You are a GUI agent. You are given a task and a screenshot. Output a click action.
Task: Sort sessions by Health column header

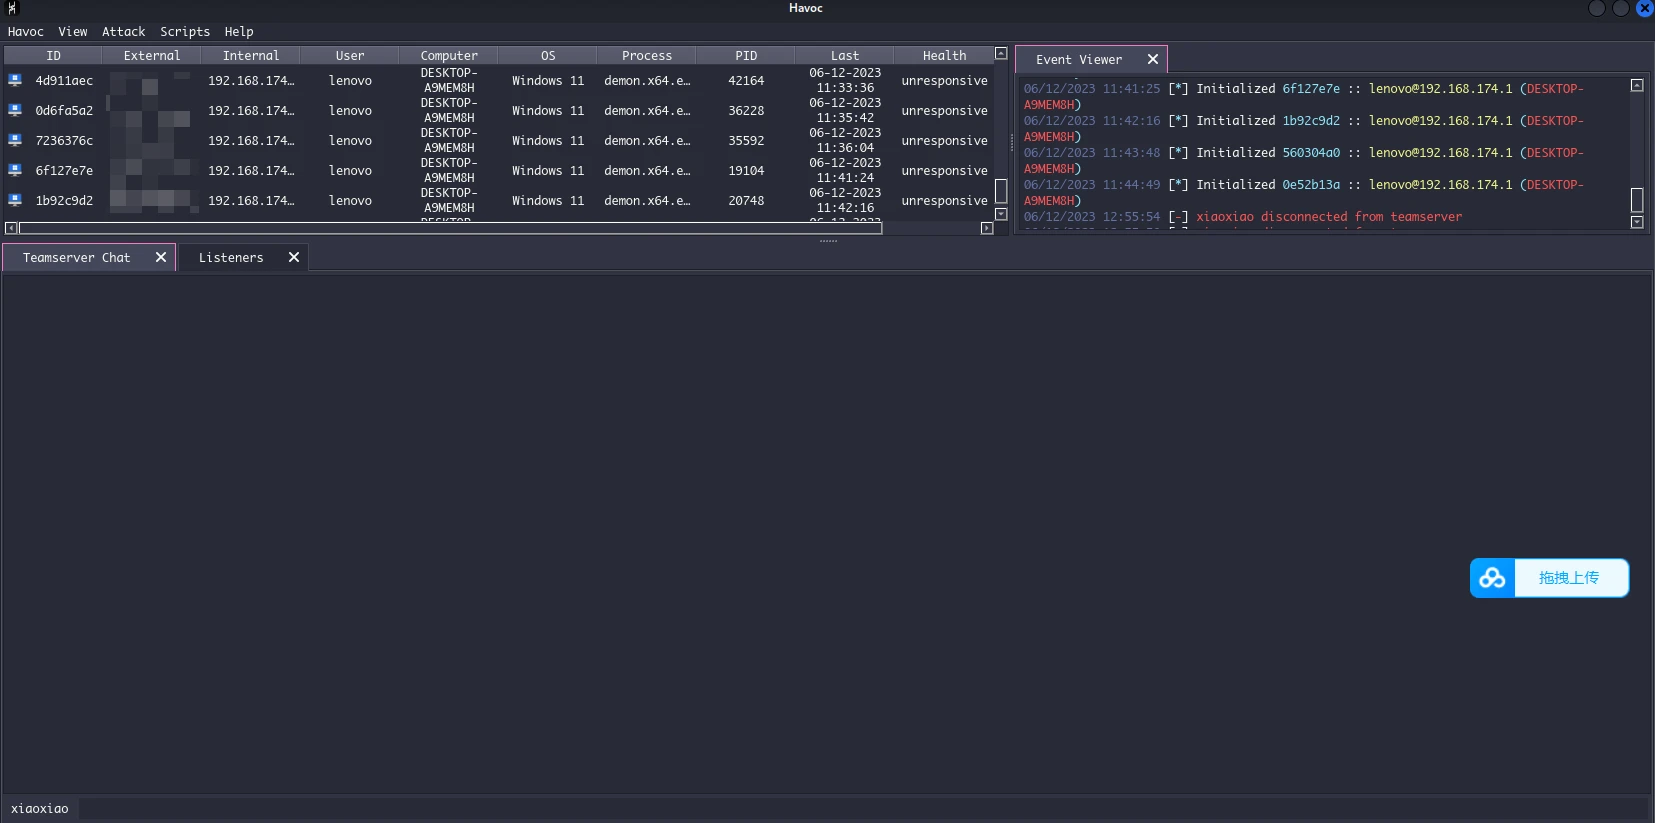click(x=944, y=56)
